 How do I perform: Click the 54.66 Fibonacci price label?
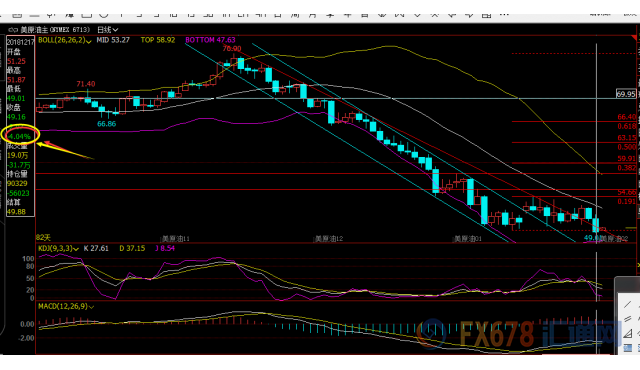click(627, 192)
